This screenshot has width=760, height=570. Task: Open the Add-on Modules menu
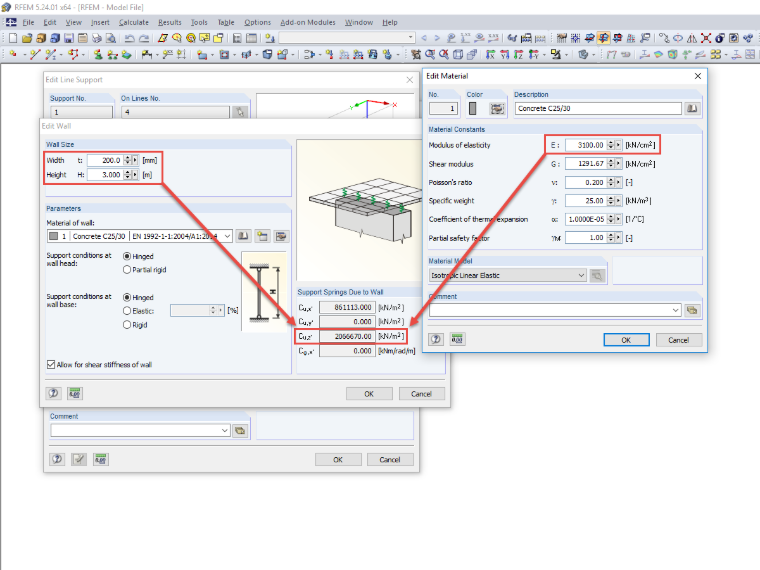[308, 22]
